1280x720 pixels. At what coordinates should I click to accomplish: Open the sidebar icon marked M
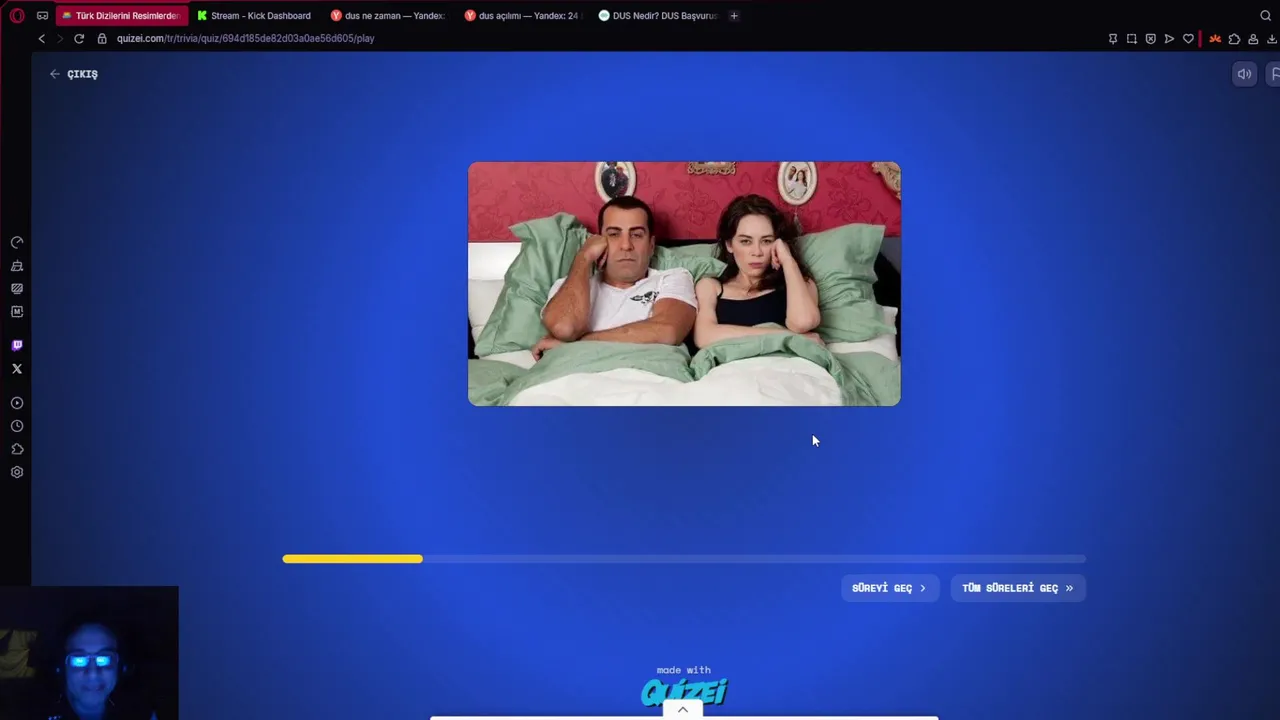point(17,312)
